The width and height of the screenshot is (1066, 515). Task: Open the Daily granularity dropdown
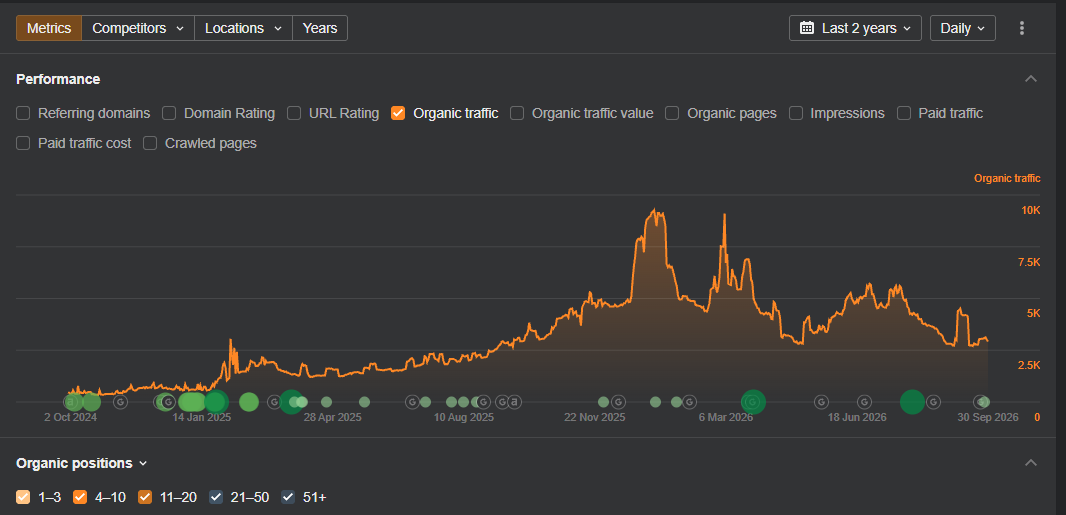click(x=963, y=28)
